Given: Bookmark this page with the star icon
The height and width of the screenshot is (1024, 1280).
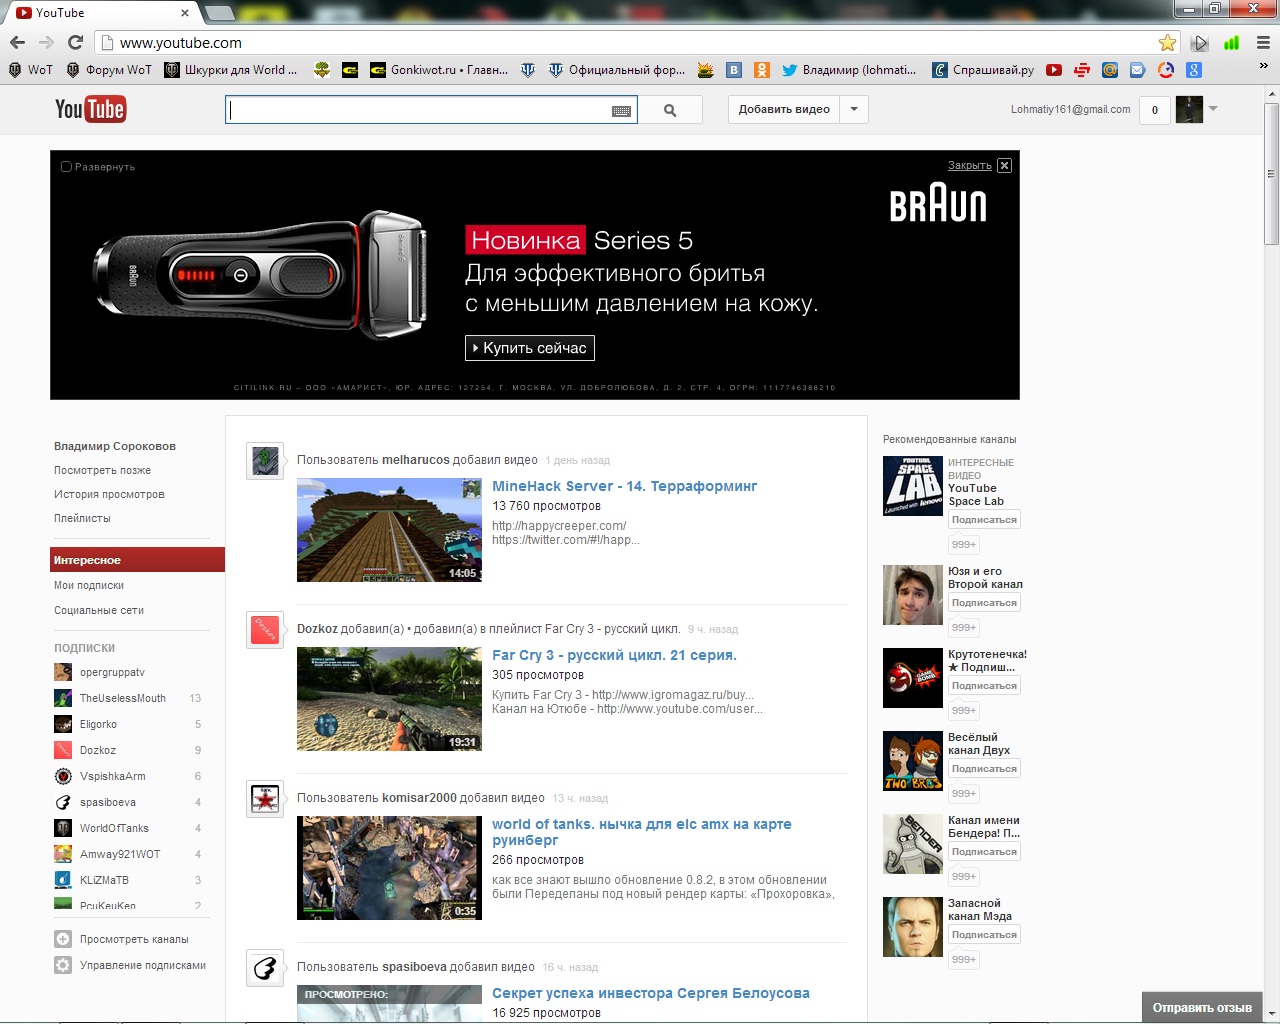Looking at the screenshot, I should 1167,43.
